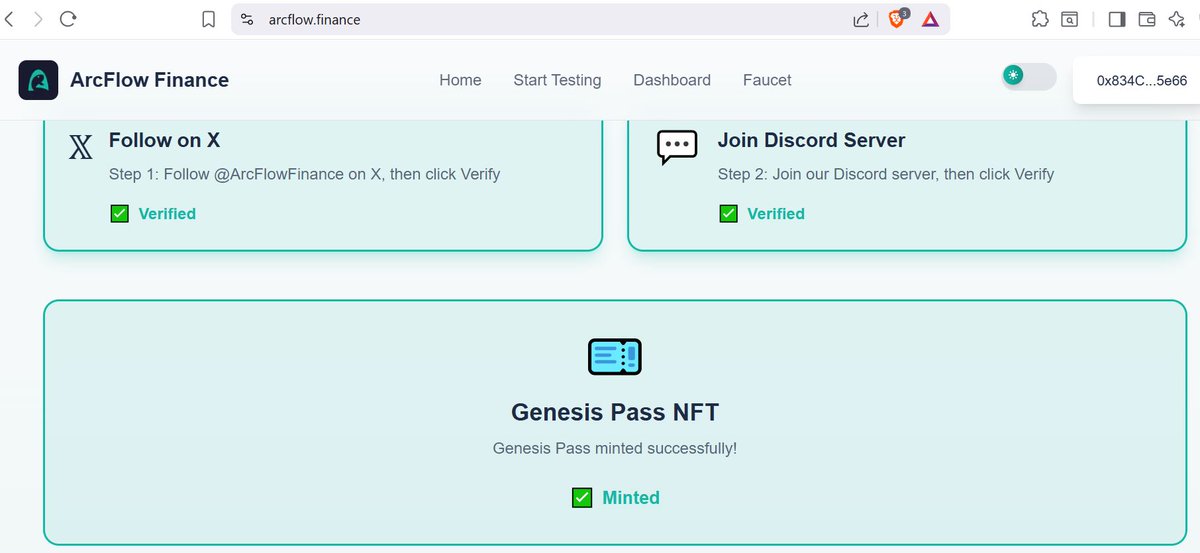The image size is (1200, 553).
Task: Click the Verified label under Join Discord Server
Action: [x=776, y=213]
